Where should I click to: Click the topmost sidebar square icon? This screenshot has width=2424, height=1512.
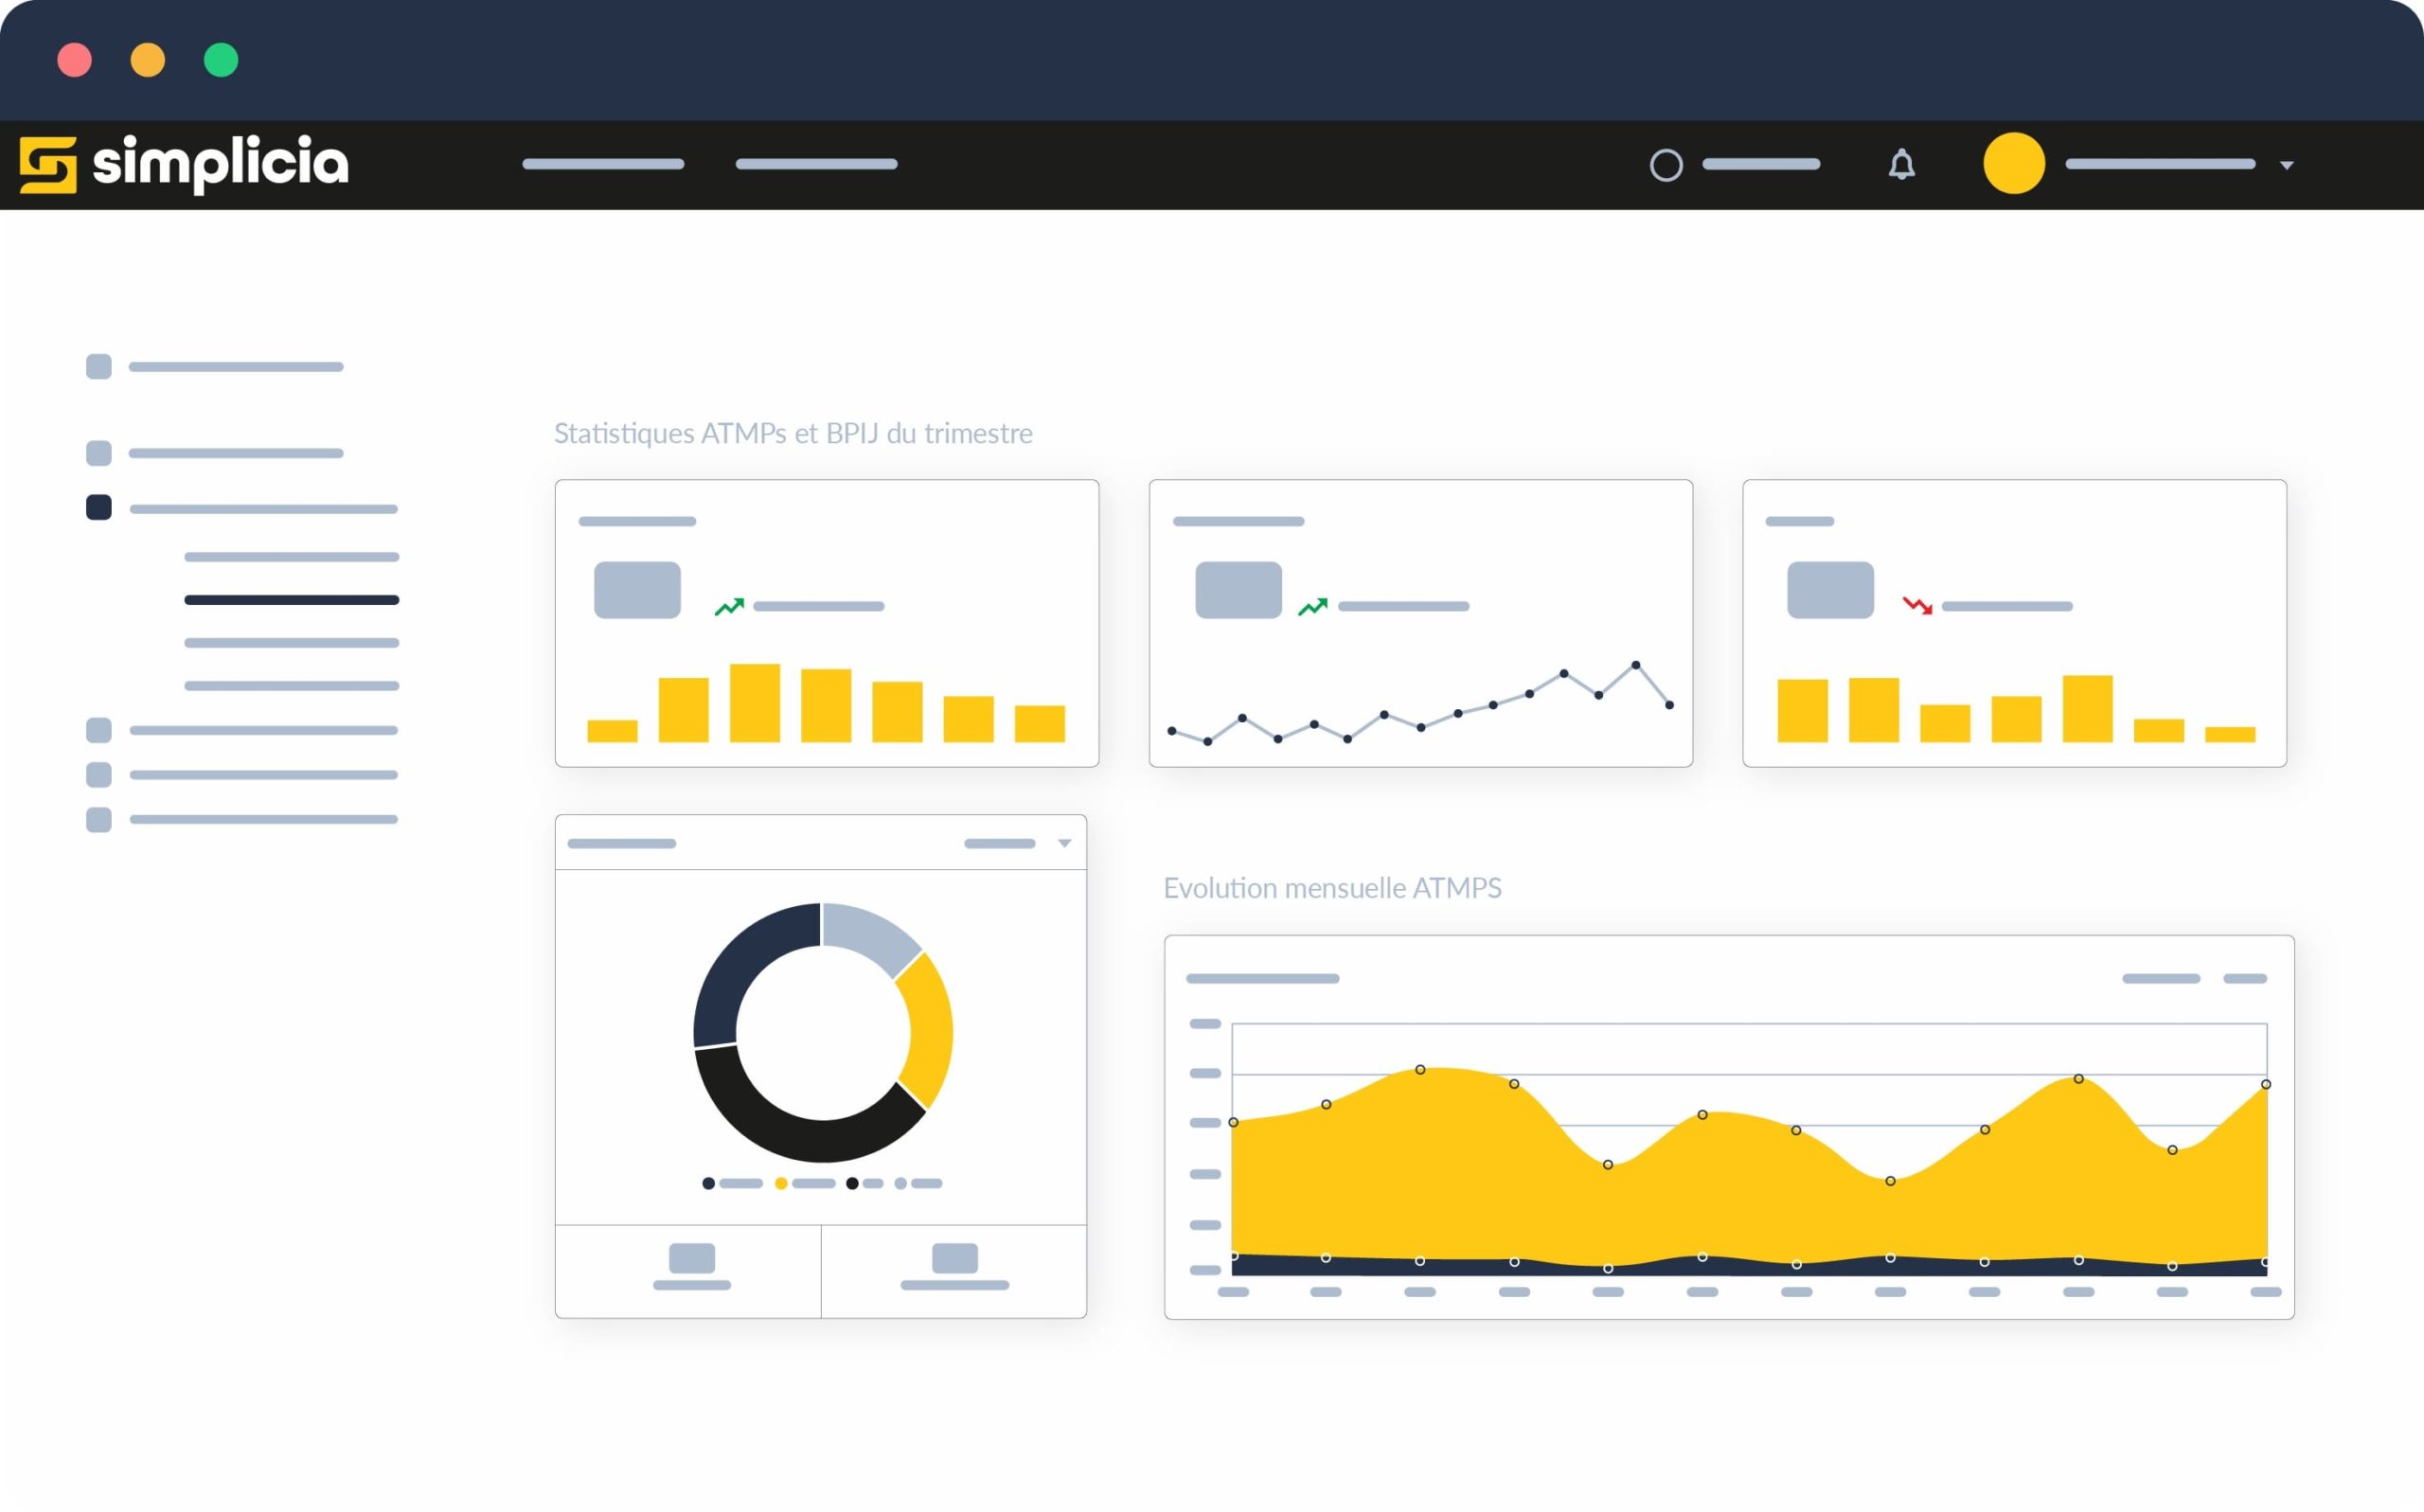(99, 366)
